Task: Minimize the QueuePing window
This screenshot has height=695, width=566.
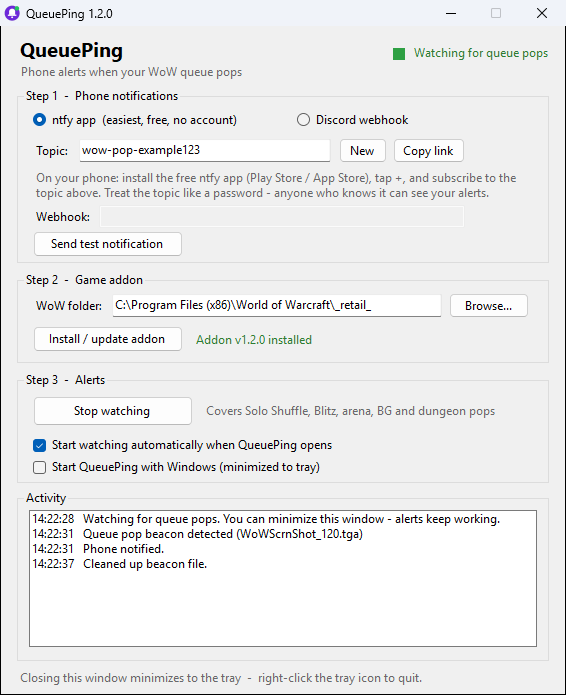Action: point(451,13)
